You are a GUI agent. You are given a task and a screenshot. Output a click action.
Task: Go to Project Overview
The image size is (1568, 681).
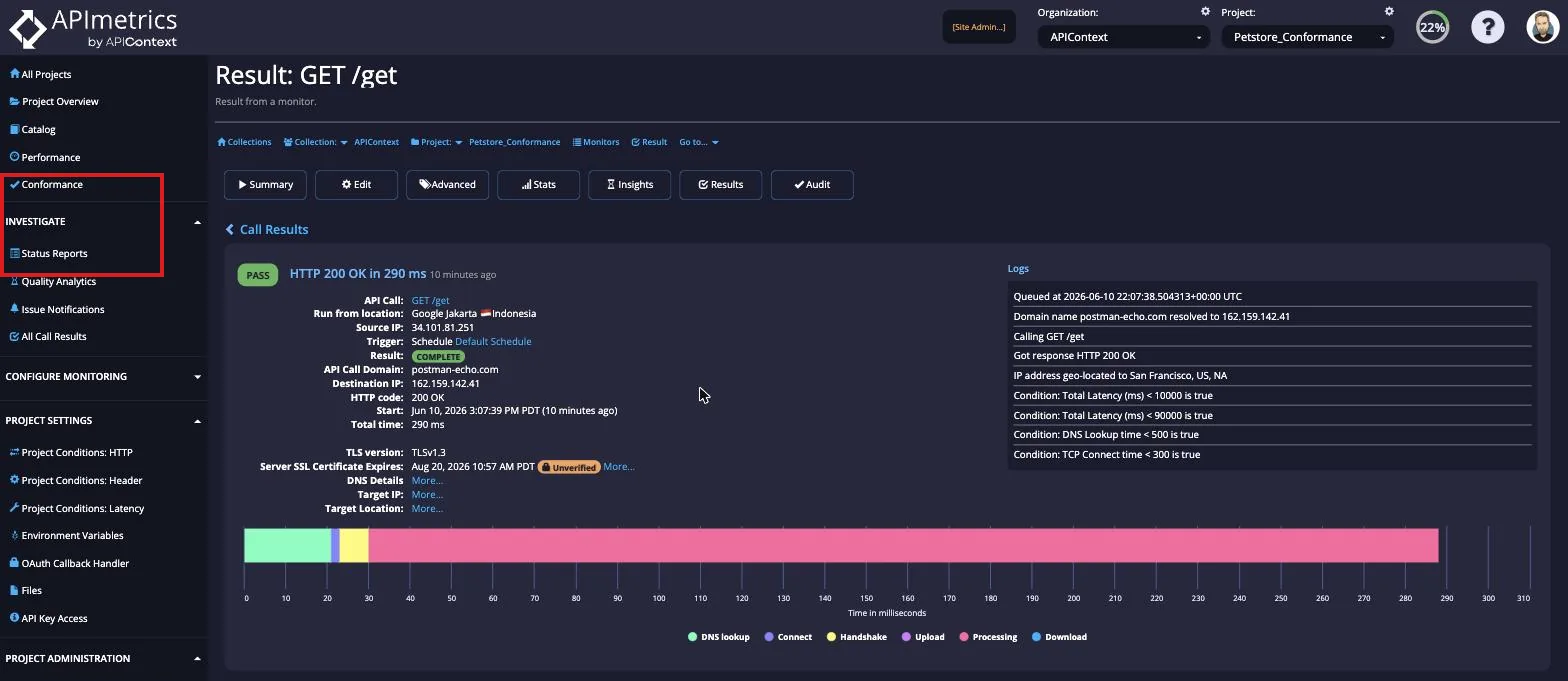click(x=54, y=101)
